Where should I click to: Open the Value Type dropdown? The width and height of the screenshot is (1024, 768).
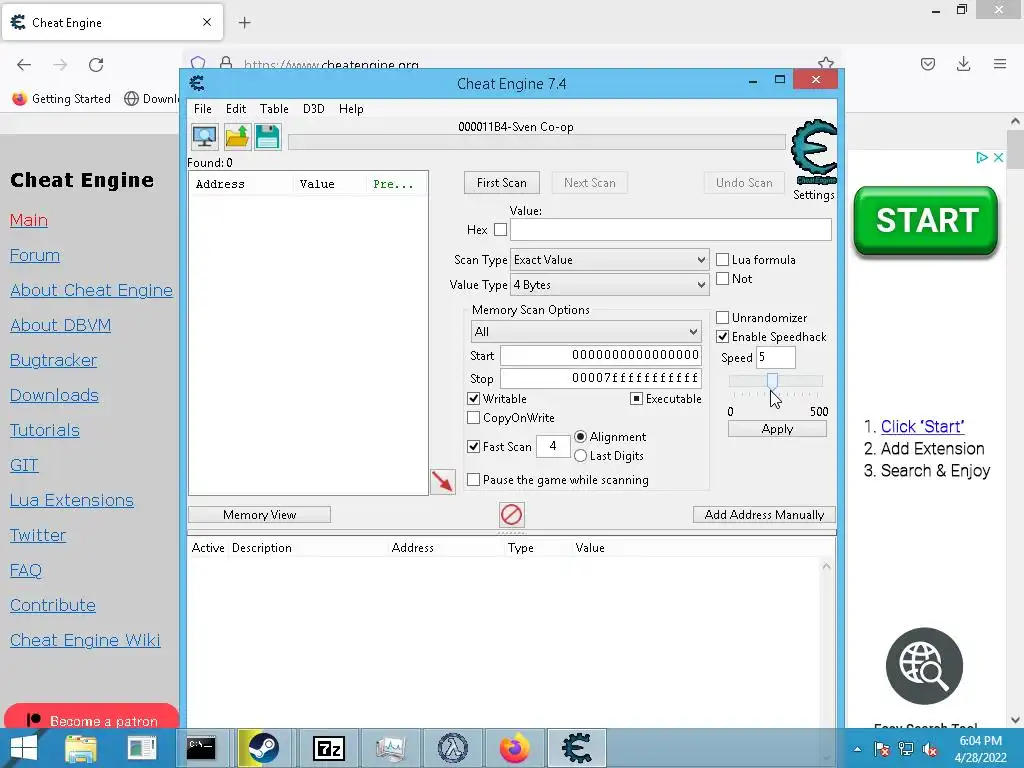pos(609,285)
